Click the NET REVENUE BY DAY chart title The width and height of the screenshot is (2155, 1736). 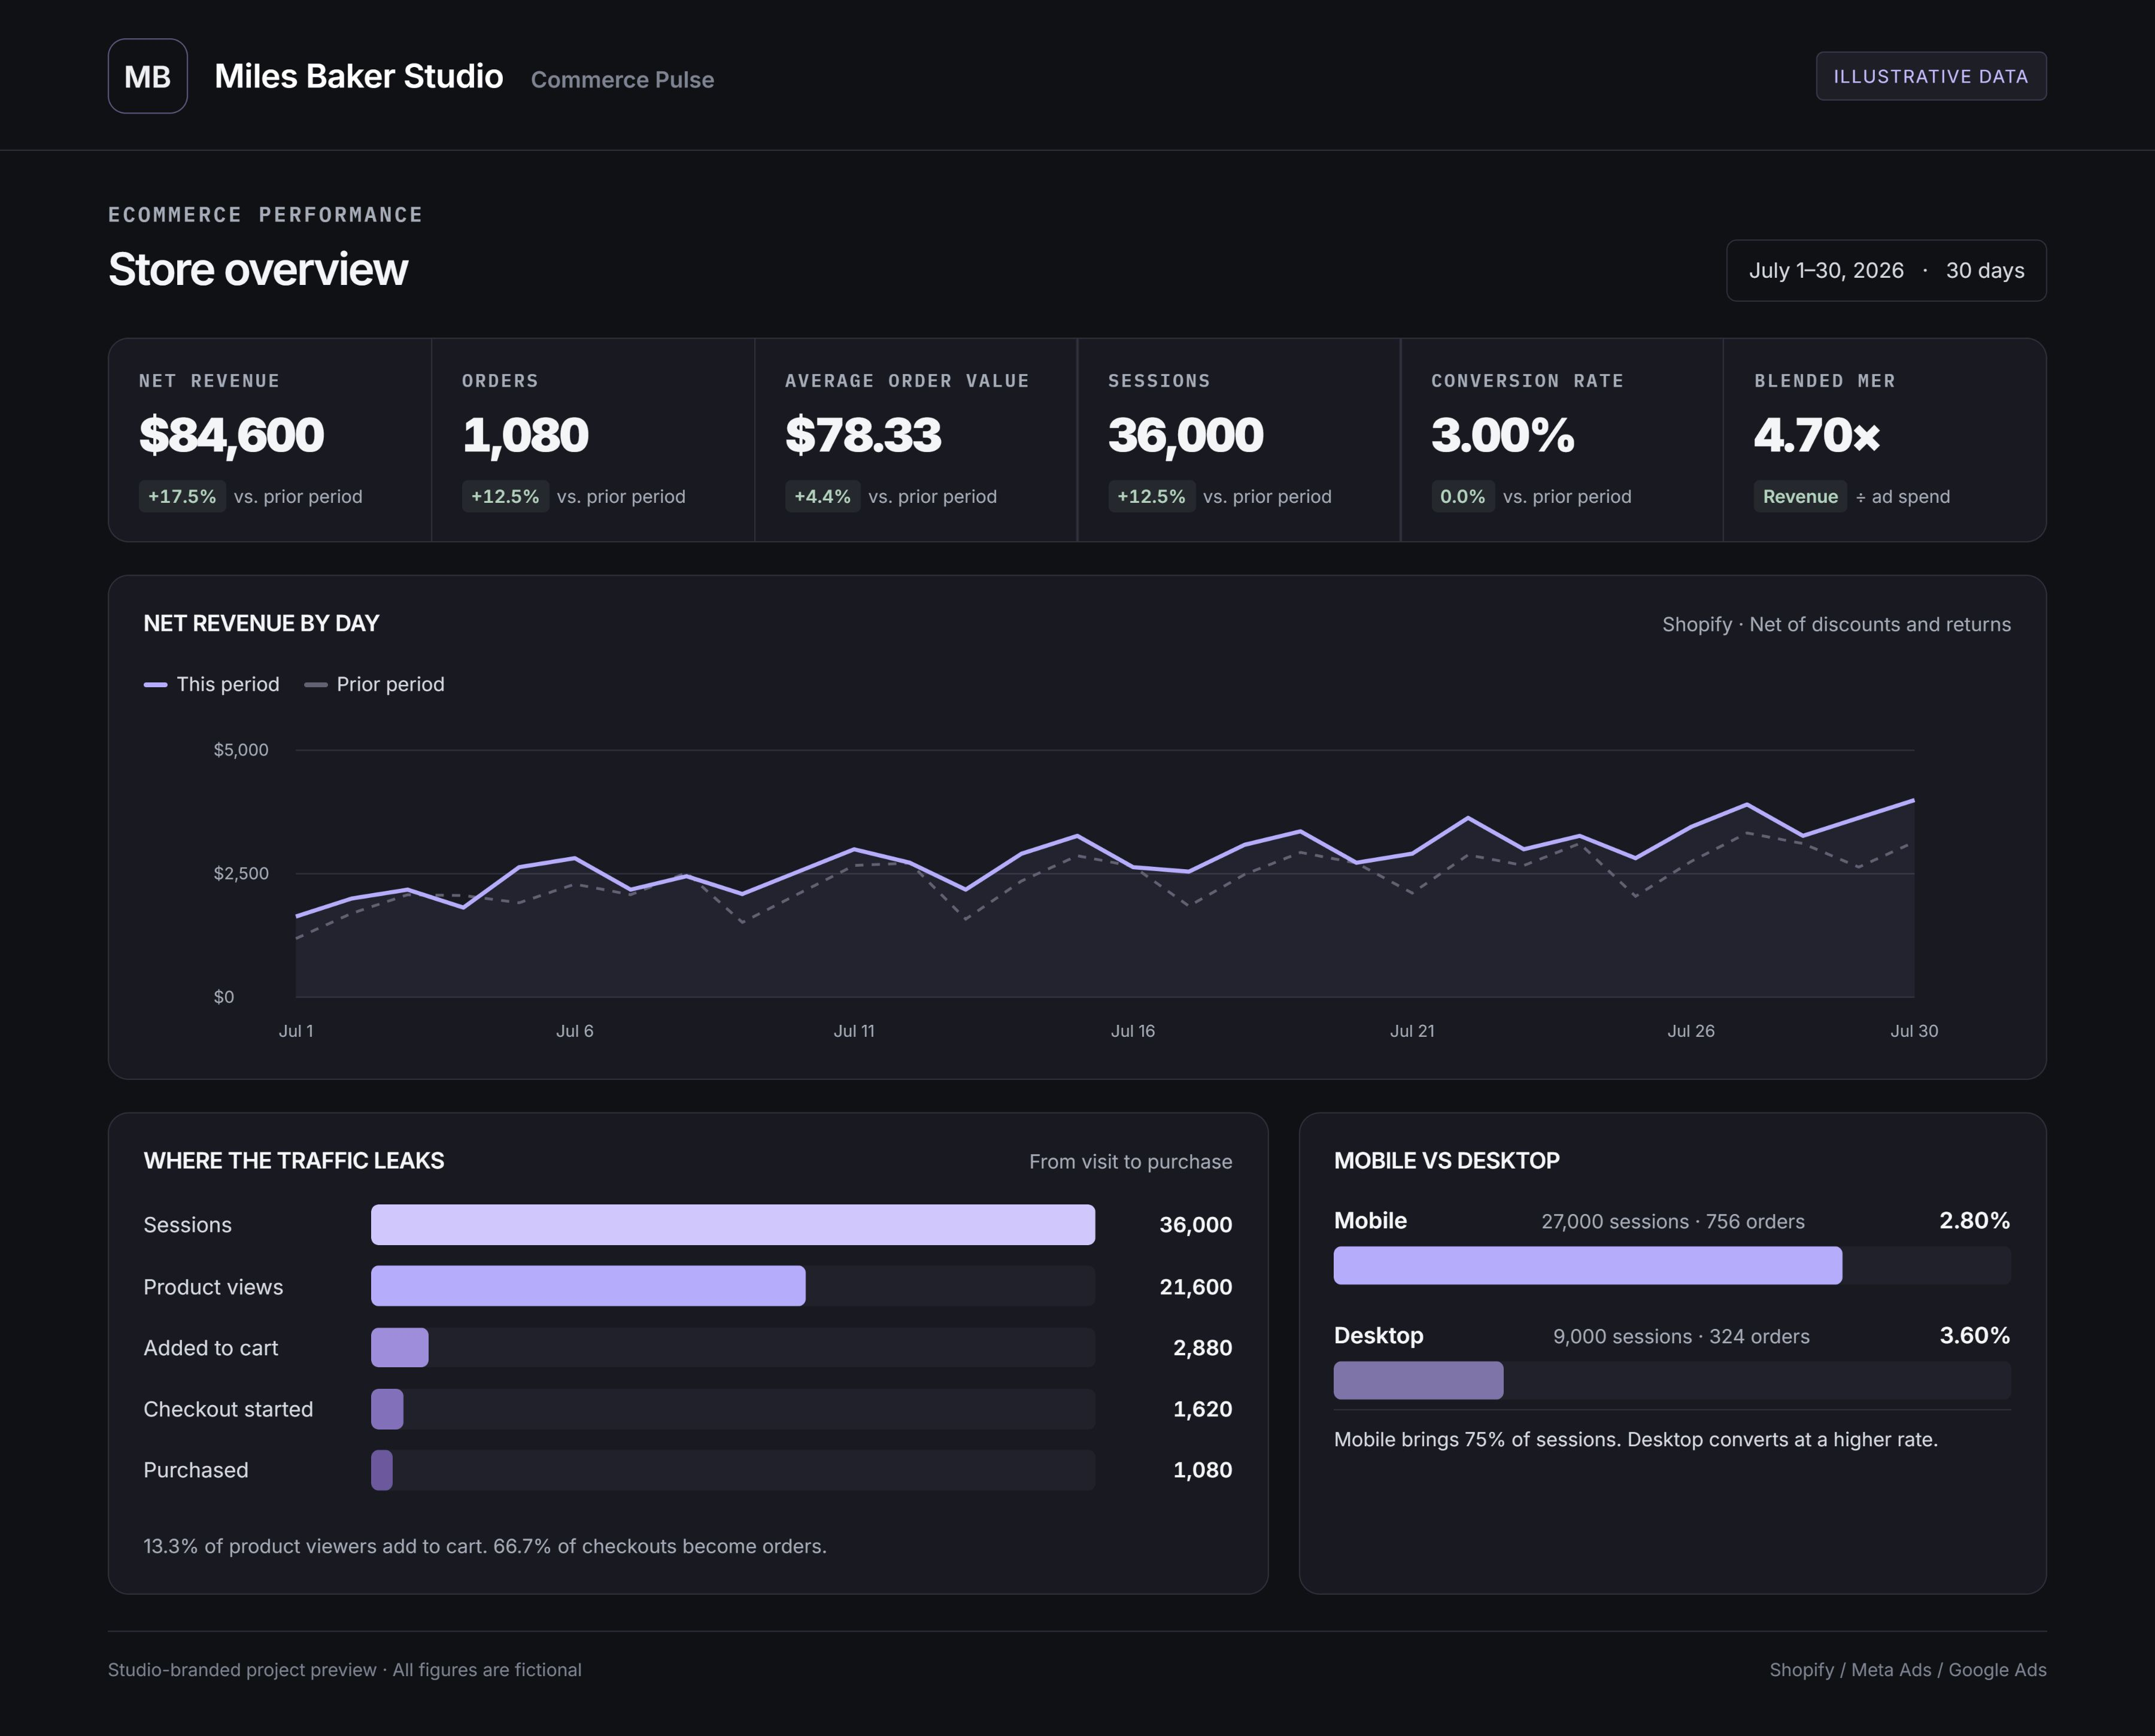261,624
